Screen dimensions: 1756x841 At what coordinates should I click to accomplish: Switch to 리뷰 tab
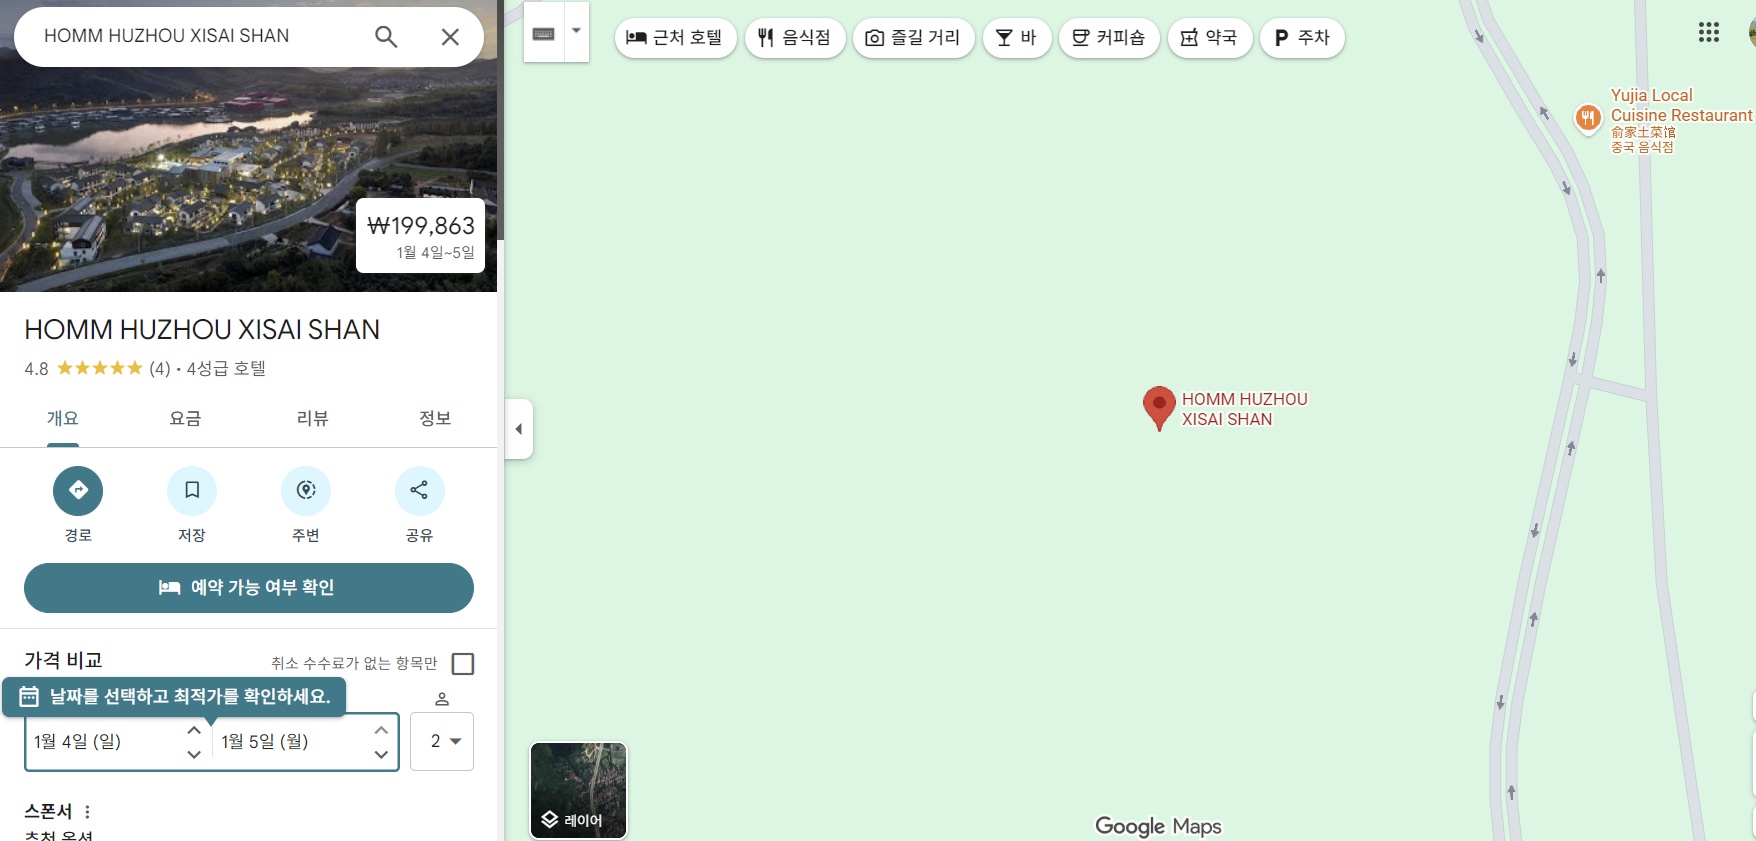pos(312,419)
